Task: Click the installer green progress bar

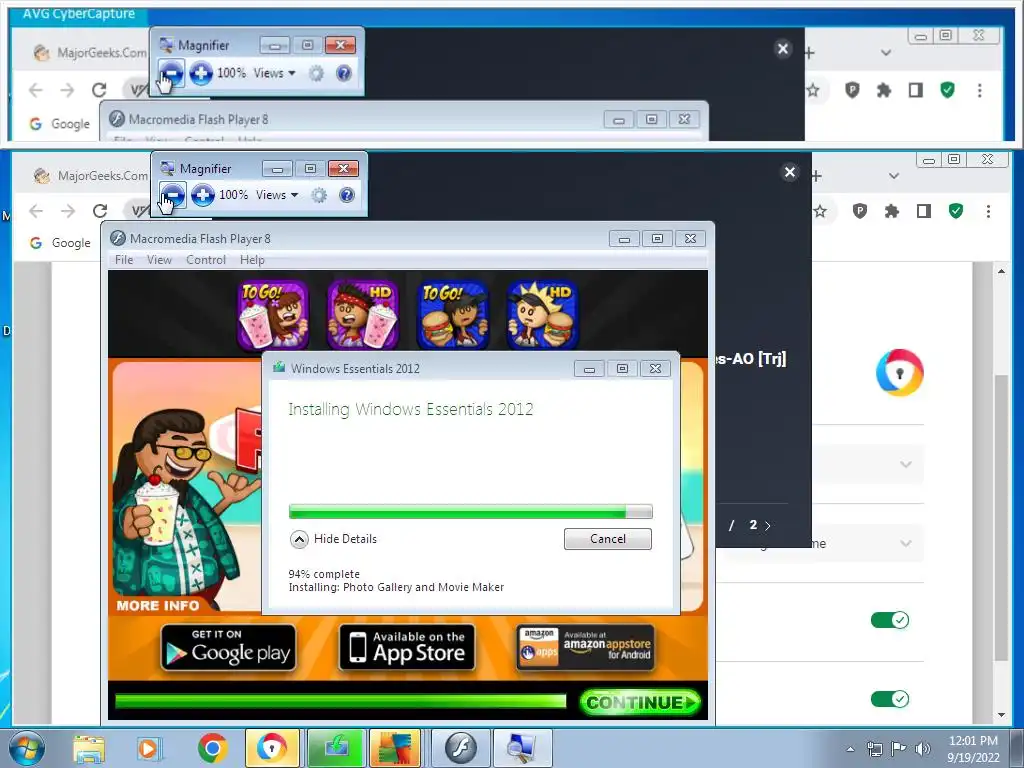Action: pos(470,511)
